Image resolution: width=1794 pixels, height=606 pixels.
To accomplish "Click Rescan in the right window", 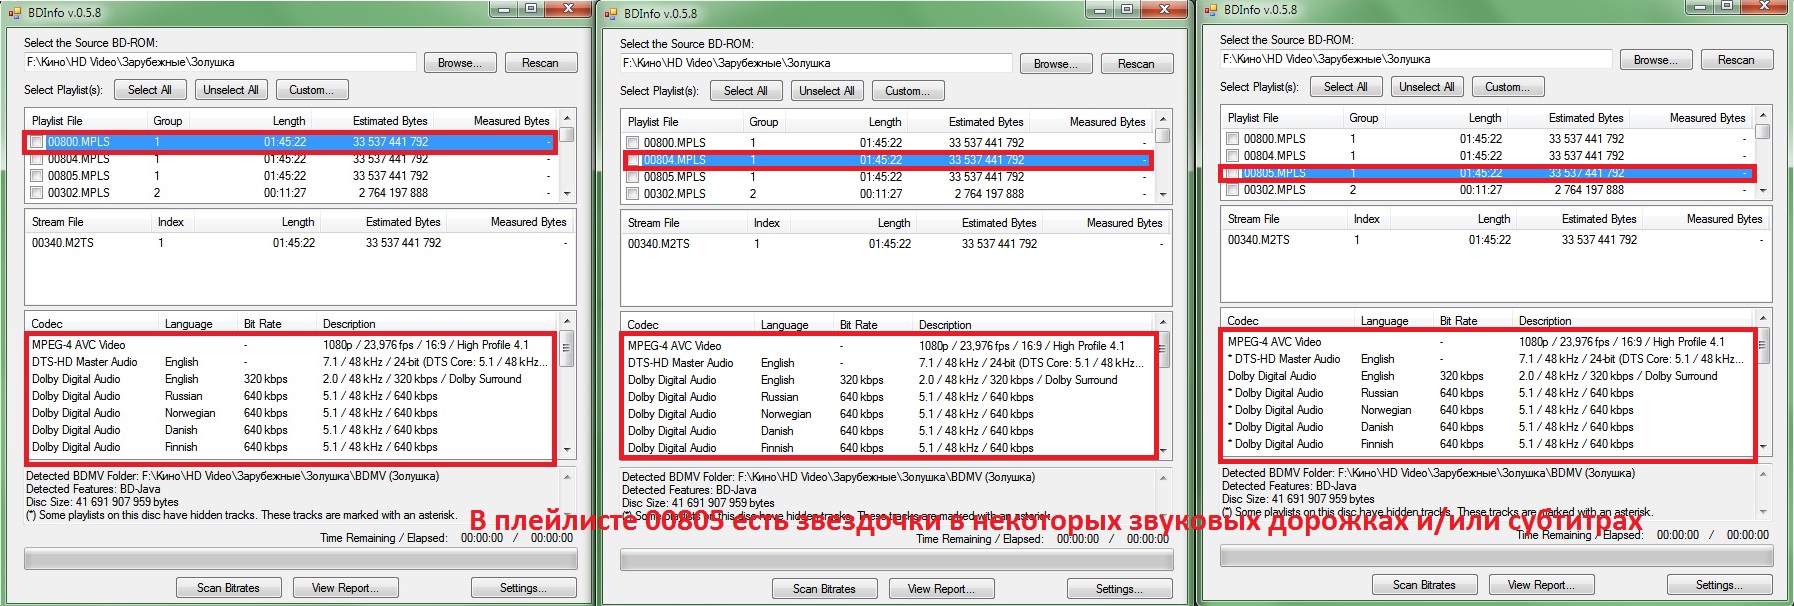I will (x=1736, y=60).
